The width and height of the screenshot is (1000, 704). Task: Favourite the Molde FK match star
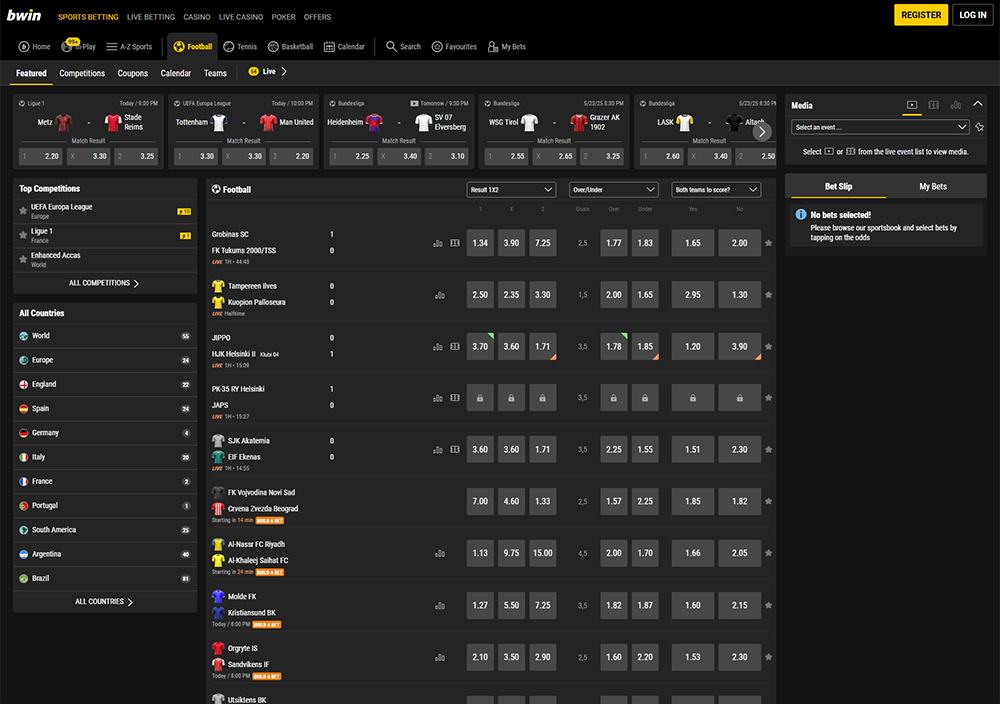768,605
